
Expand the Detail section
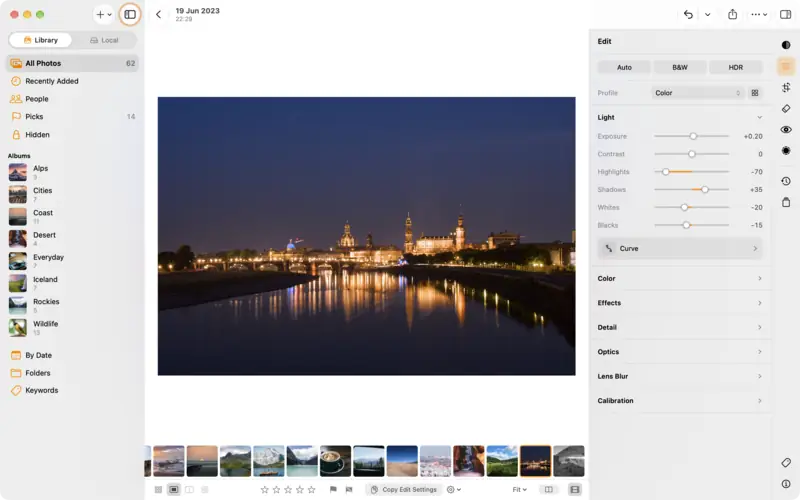coord(680,328)
